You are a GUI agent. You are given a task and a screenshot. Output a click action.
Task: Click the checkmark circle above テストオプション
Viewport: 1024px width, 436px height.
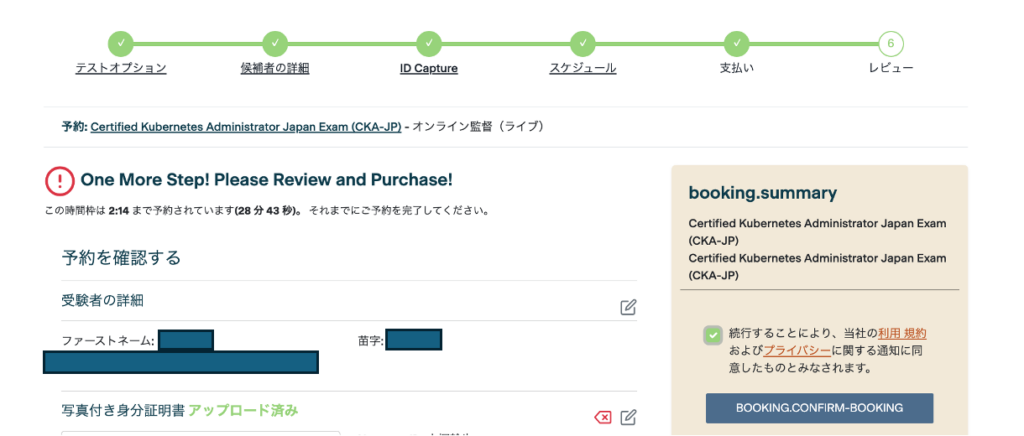pyautogui.click(x=121, y=43)
